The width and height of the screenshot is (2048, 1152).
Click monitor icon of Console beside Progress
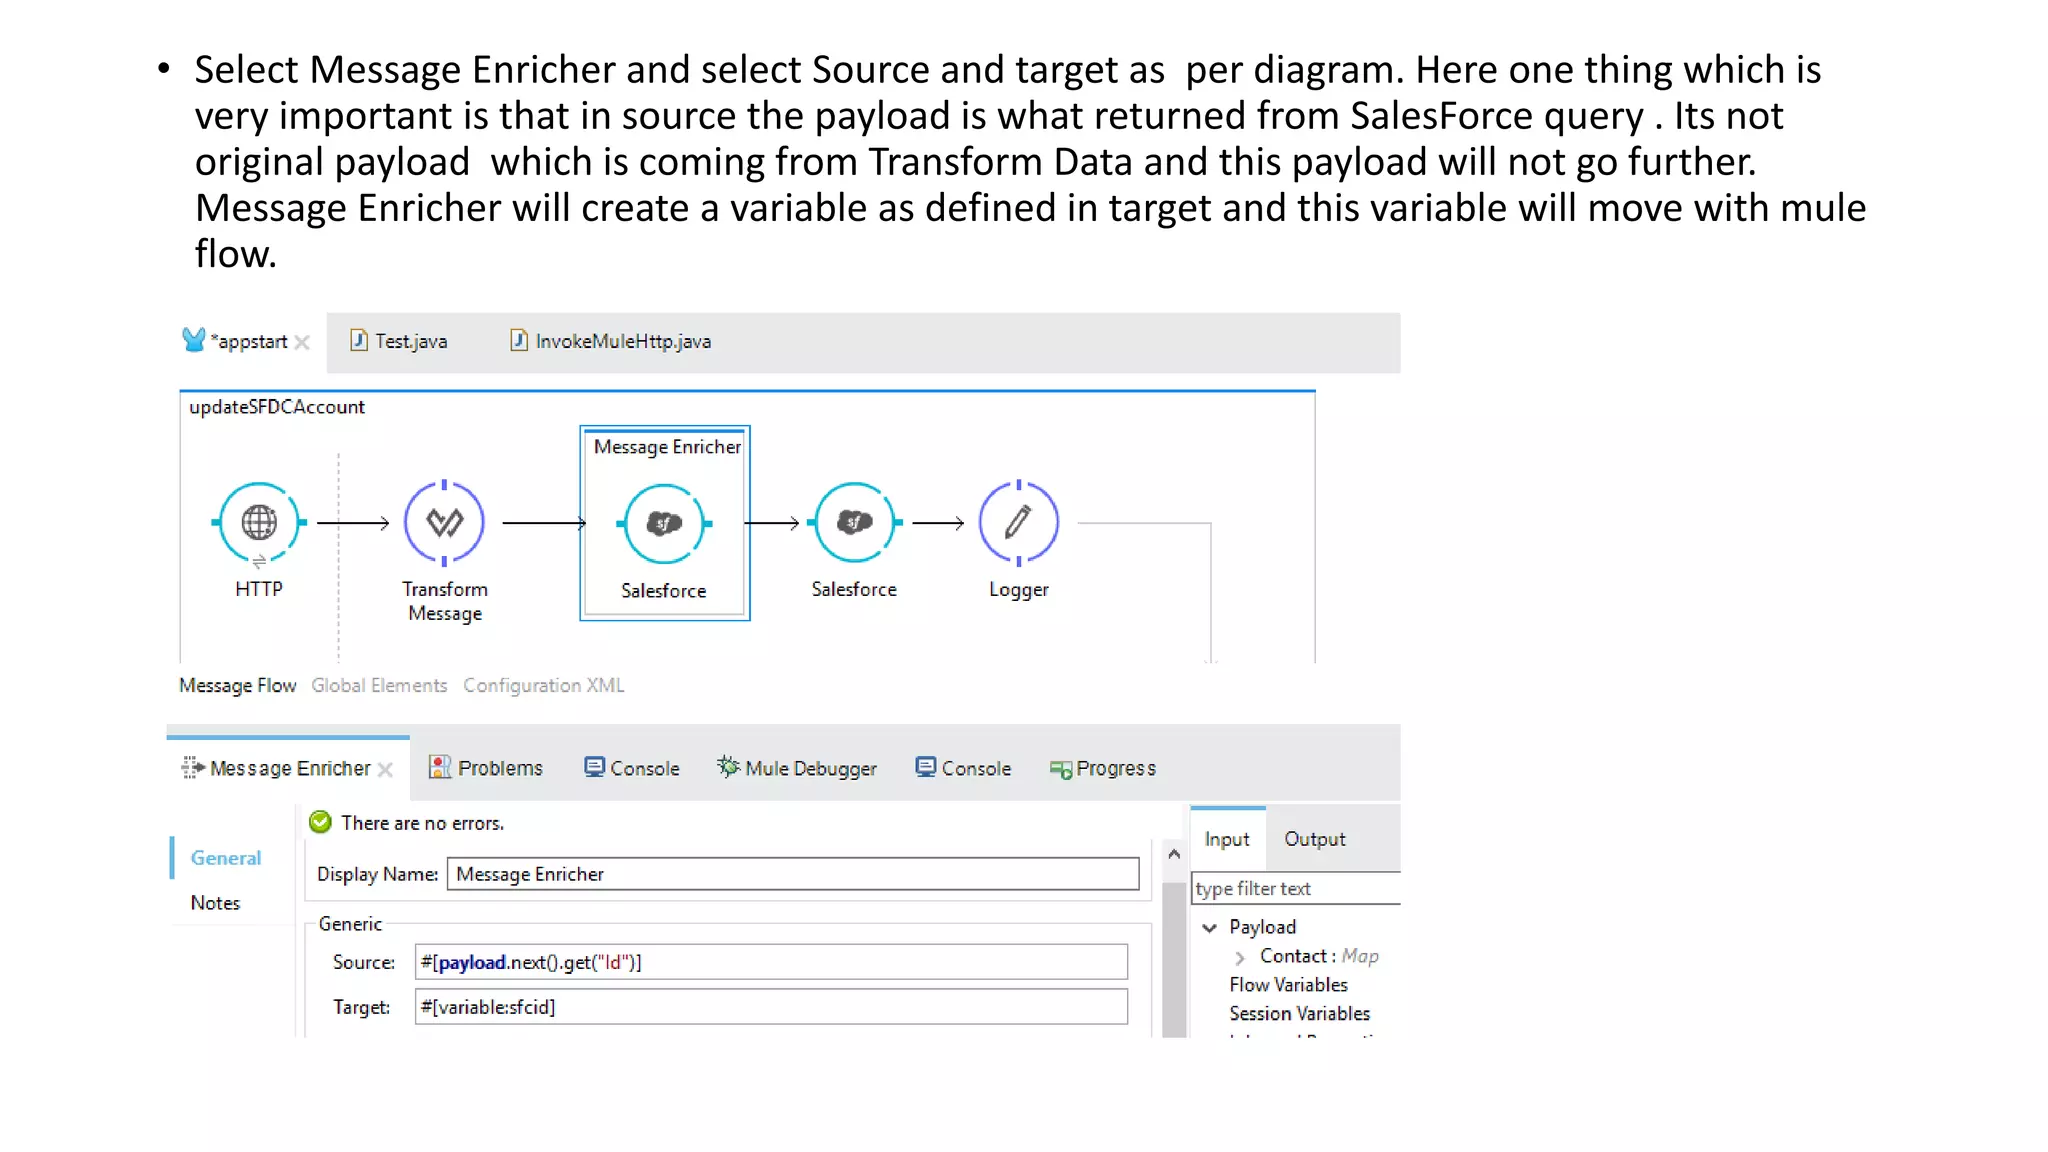(926, 767)
